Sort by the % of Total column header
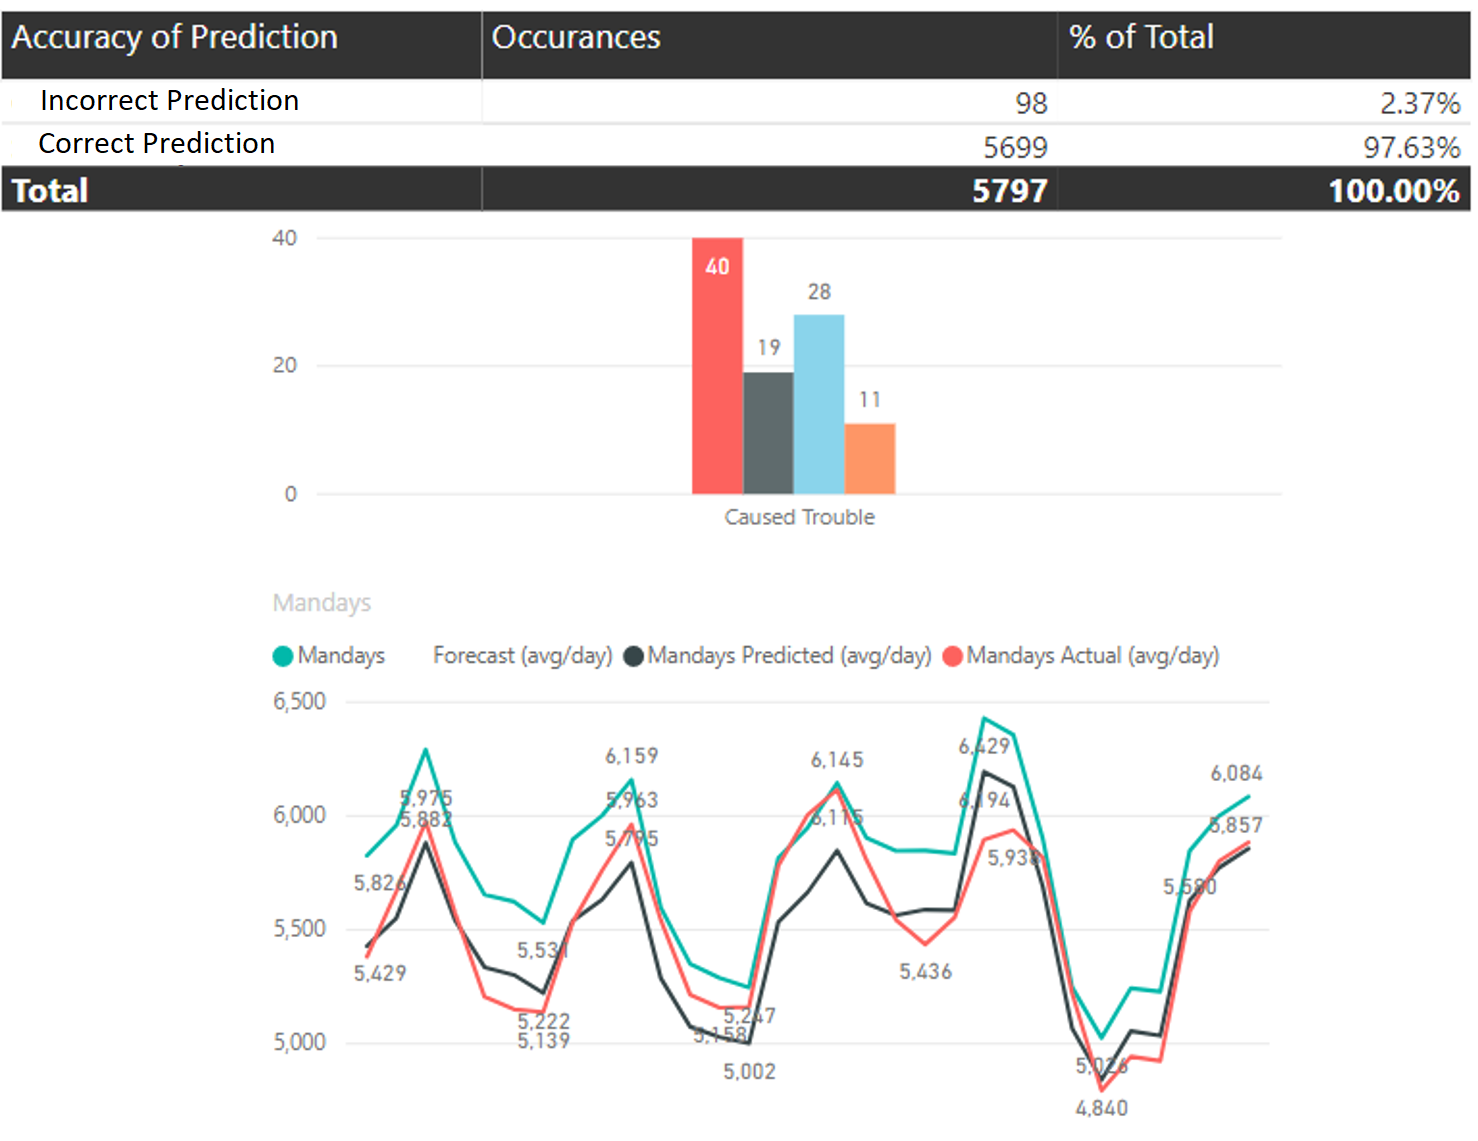The width and height of the screenshot is (1478, 1141). coord(1141,38)
